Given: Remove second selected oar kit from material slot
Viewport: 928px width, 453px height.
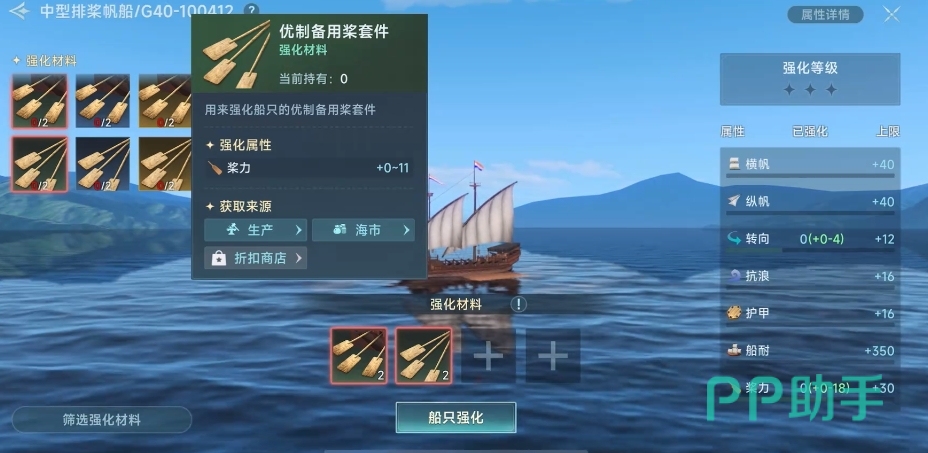Looking at the screenshot, I should (424, 356).
